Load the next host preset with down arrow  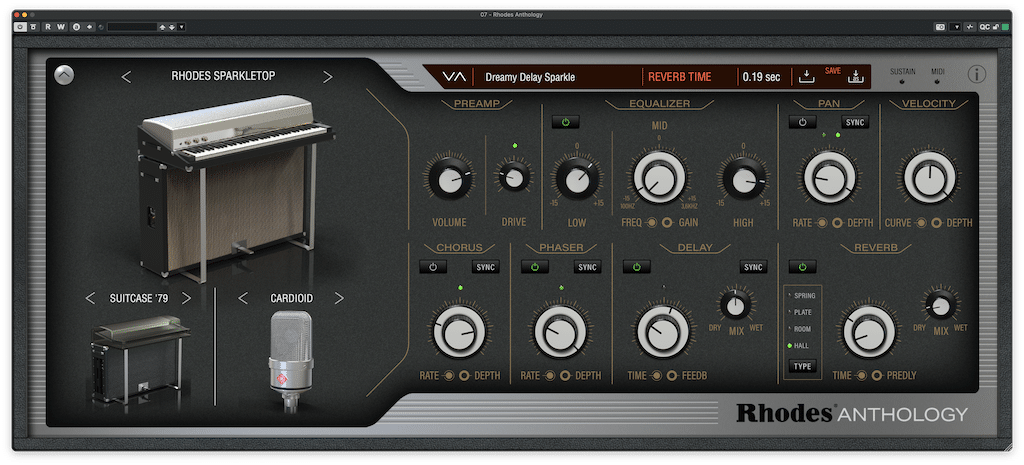[x=172, y=27]
